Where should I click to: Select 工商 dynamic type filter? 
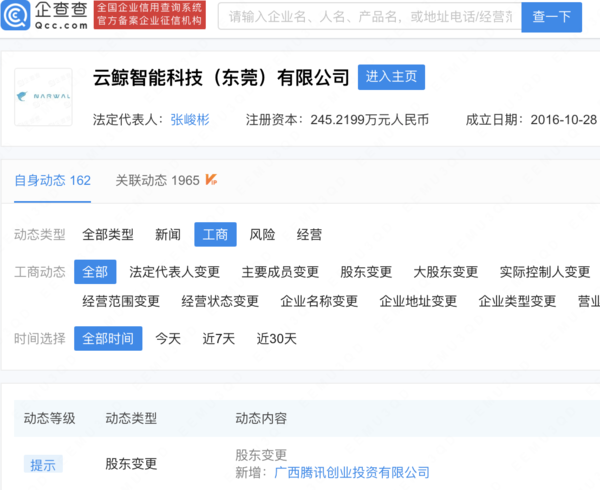pyautogui.click(x=215, y=234)
